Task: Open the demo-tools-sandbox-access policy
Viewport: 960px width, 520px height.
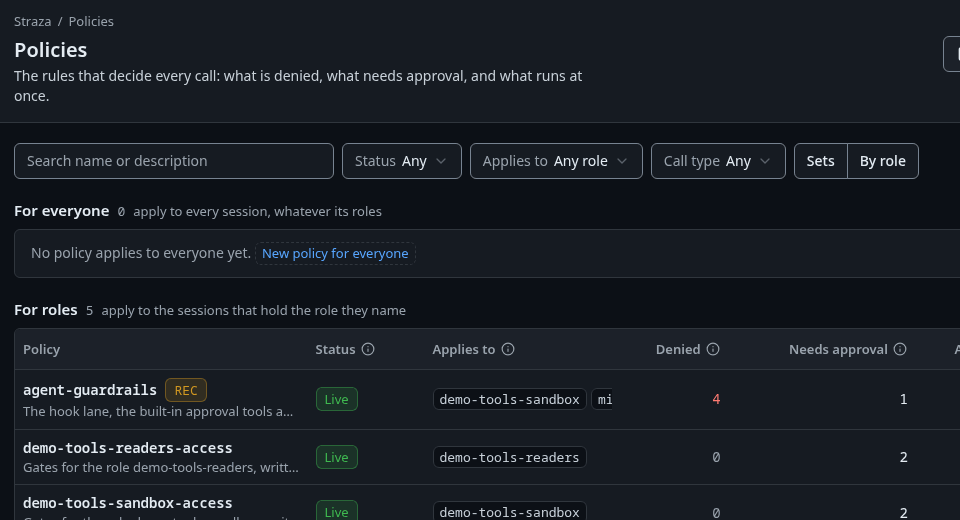Action: point(128,503)
